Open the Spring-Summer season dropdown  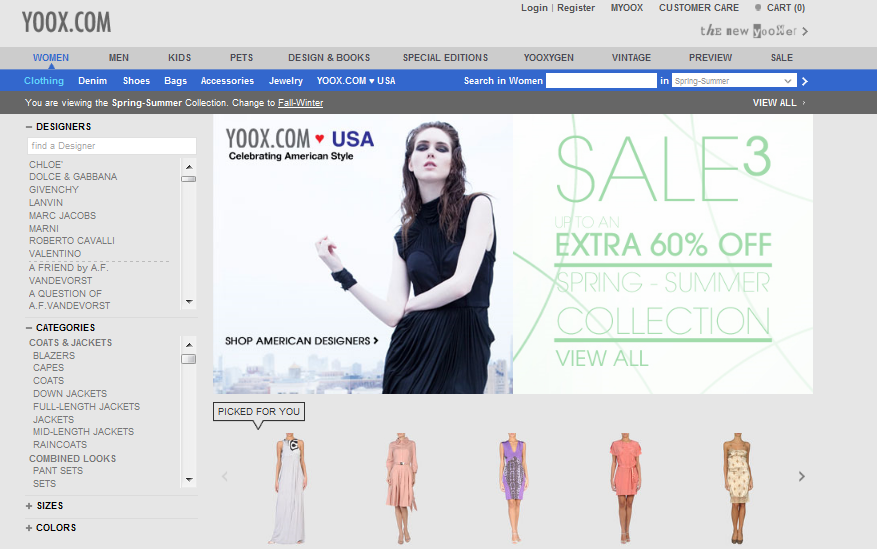[733, 81]
